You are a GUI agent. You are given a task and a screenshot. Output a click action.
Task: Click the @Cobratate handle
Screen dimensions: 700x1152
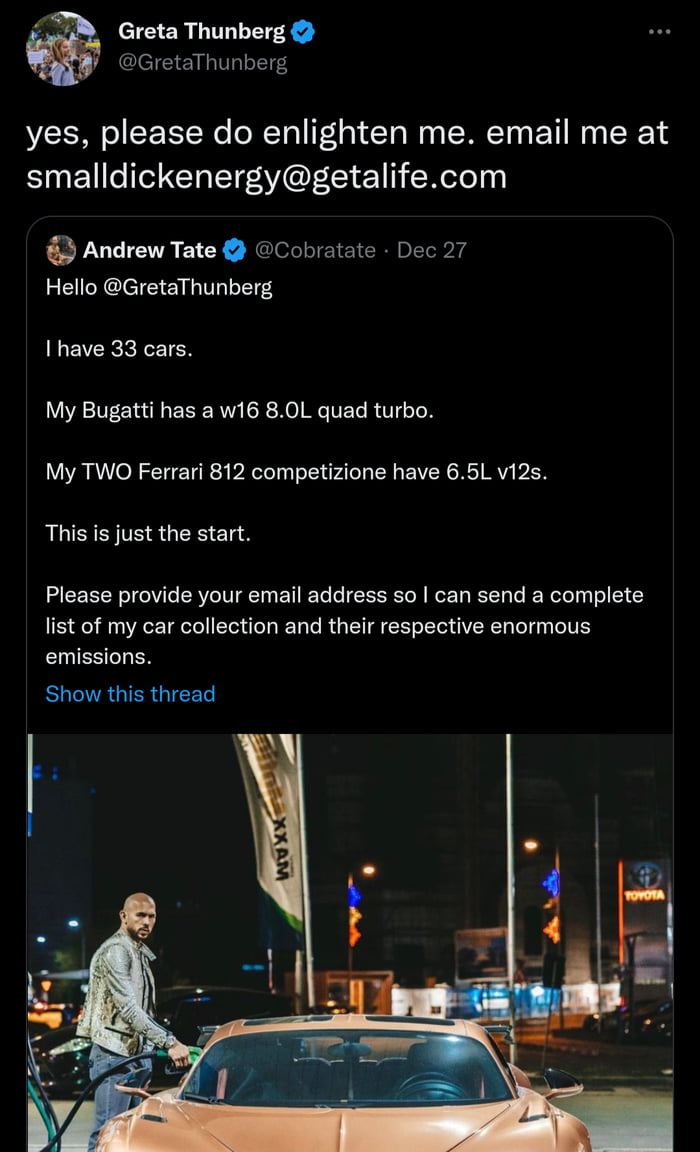[x=316, y=250]
